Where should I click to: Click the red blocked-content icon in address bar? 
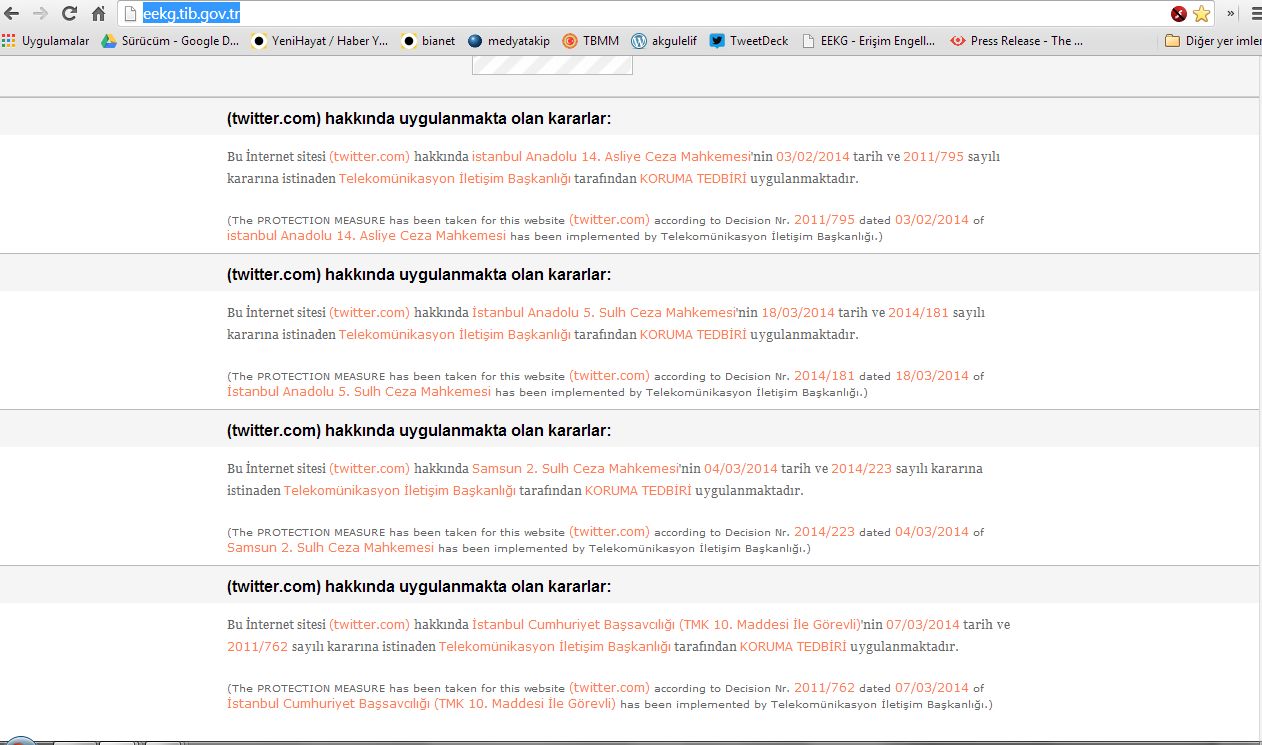[1179, 14]
